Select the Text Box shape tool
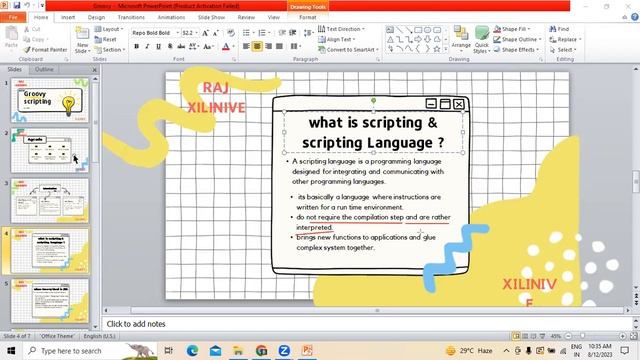Viewport: 640px width, 360px height. point(390,30)
